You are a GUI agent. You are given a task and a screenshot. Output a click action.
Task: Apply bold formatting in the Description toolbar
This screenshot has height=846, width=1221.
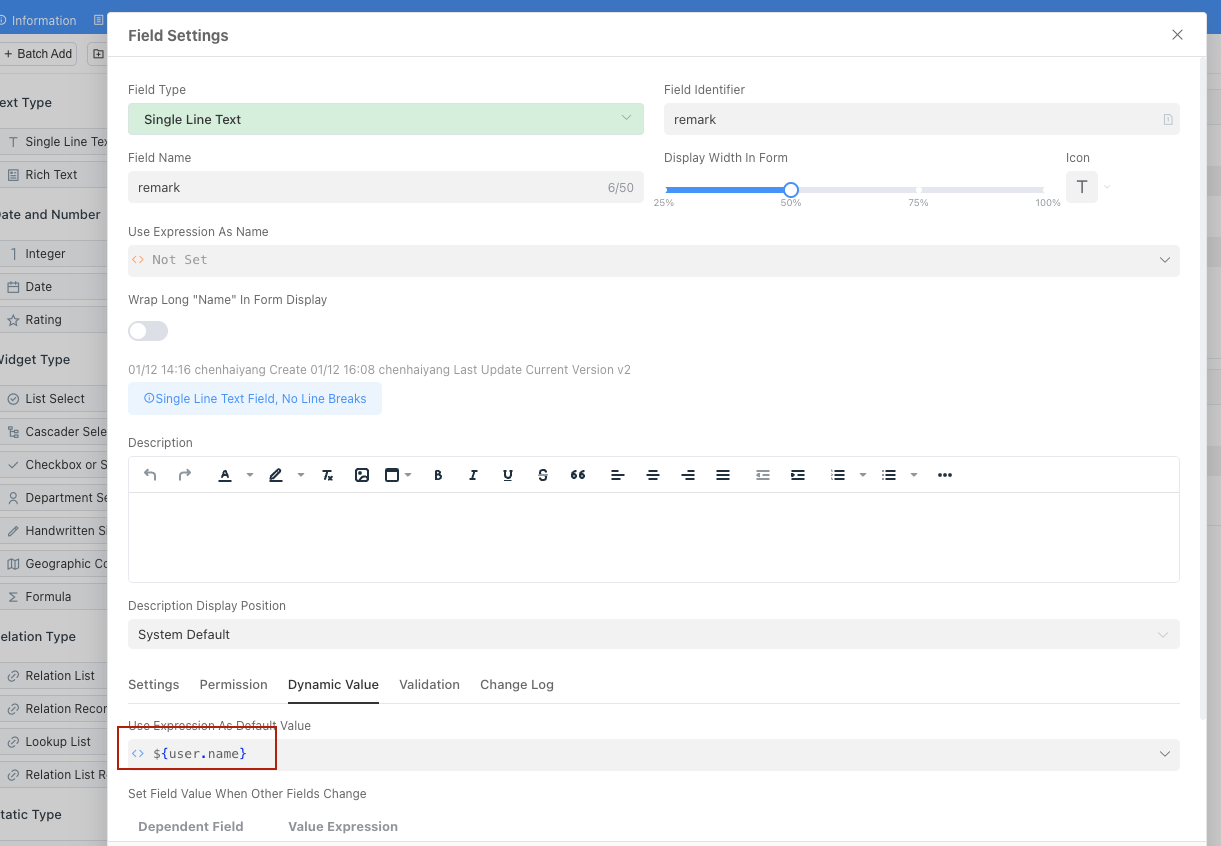pyautogui.click(x=438, y=475)
